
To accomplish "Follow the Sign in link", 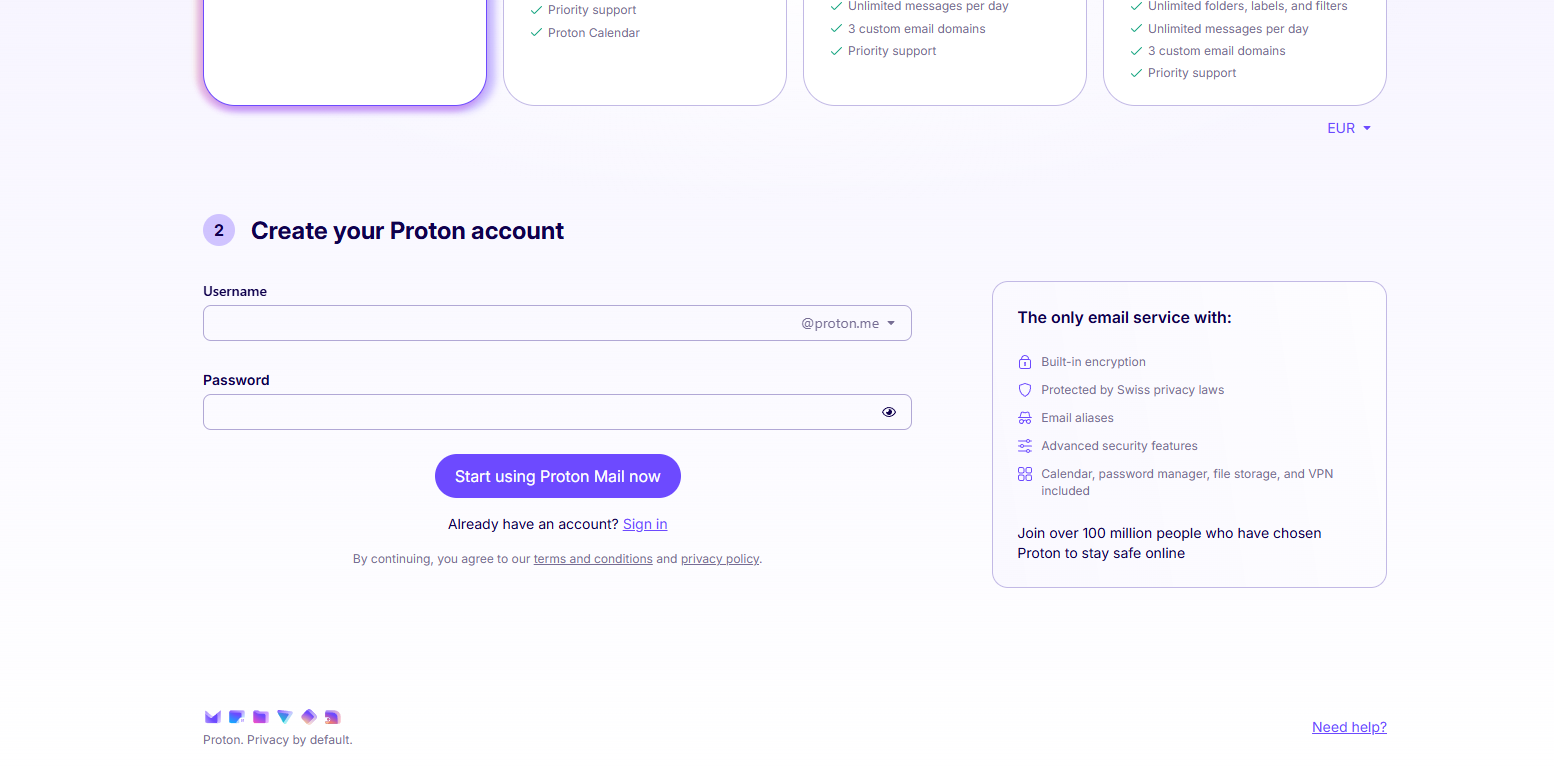I will pos(645,524).
